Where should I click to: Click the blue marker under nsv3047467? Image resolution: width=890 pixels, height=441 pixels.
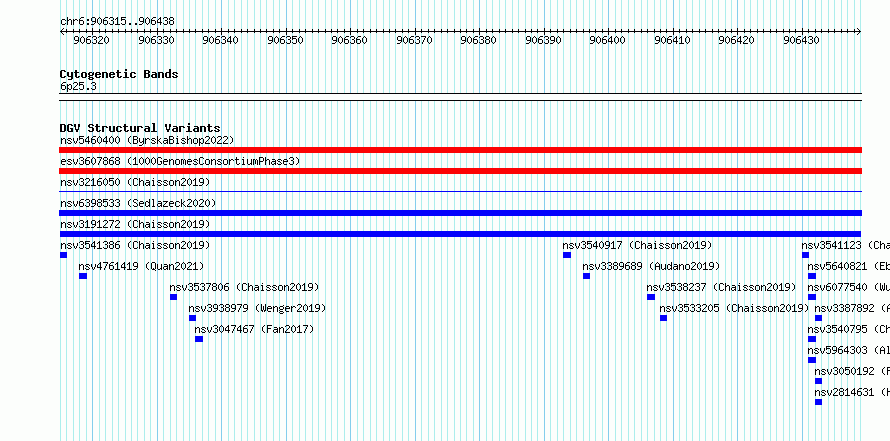pyautogui.click(x=199, y=339)
